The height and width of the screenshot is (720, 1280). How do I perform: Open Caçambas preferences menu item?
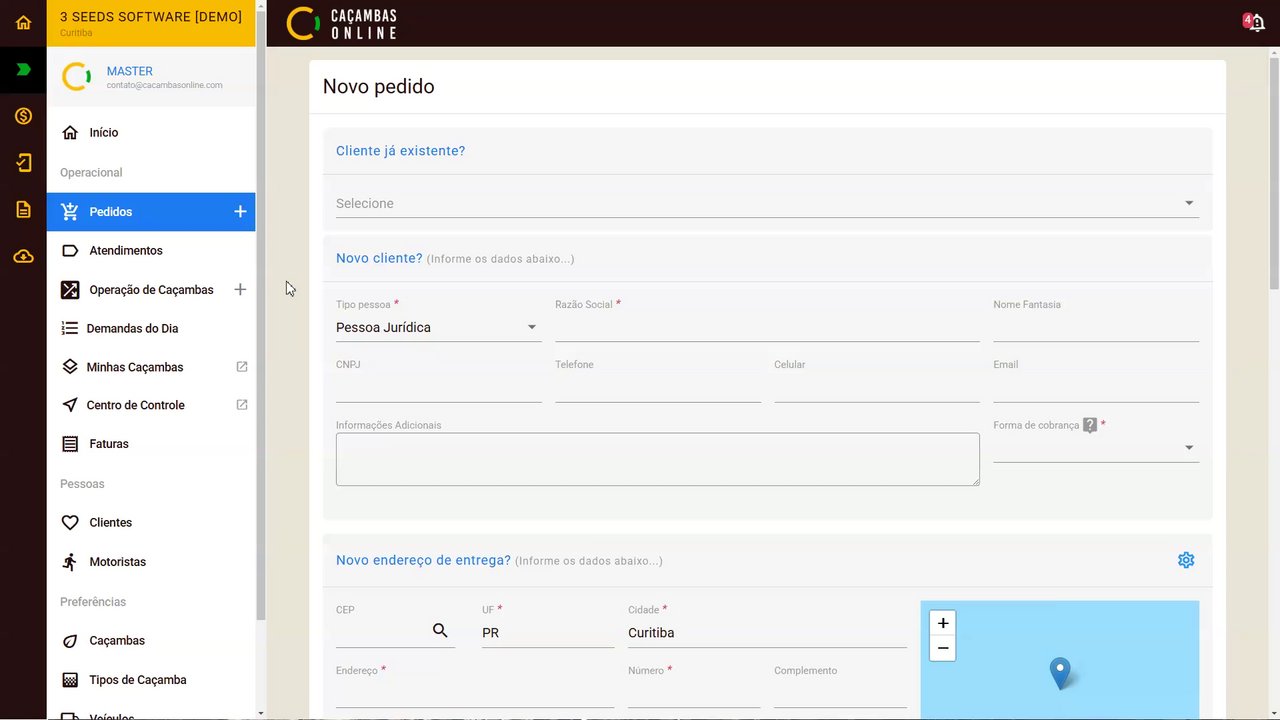pos(151,640)
